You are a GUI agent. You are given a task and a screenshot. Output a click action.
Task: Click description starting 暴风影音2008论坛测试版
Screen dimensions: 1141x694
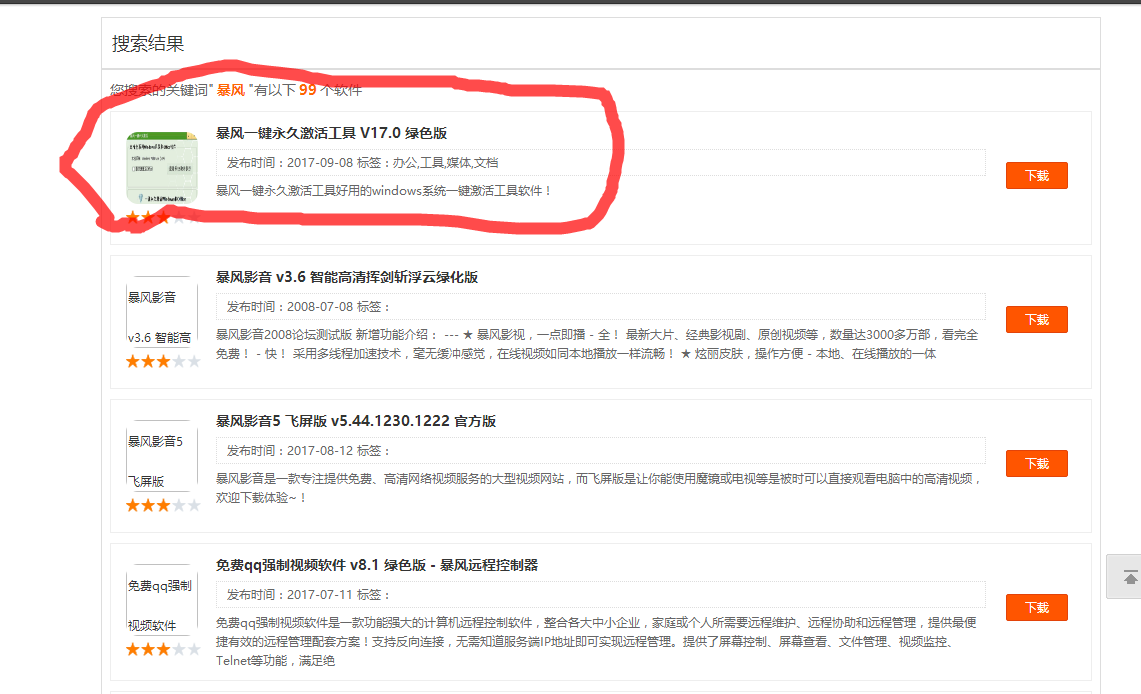(x=597, y=344)
